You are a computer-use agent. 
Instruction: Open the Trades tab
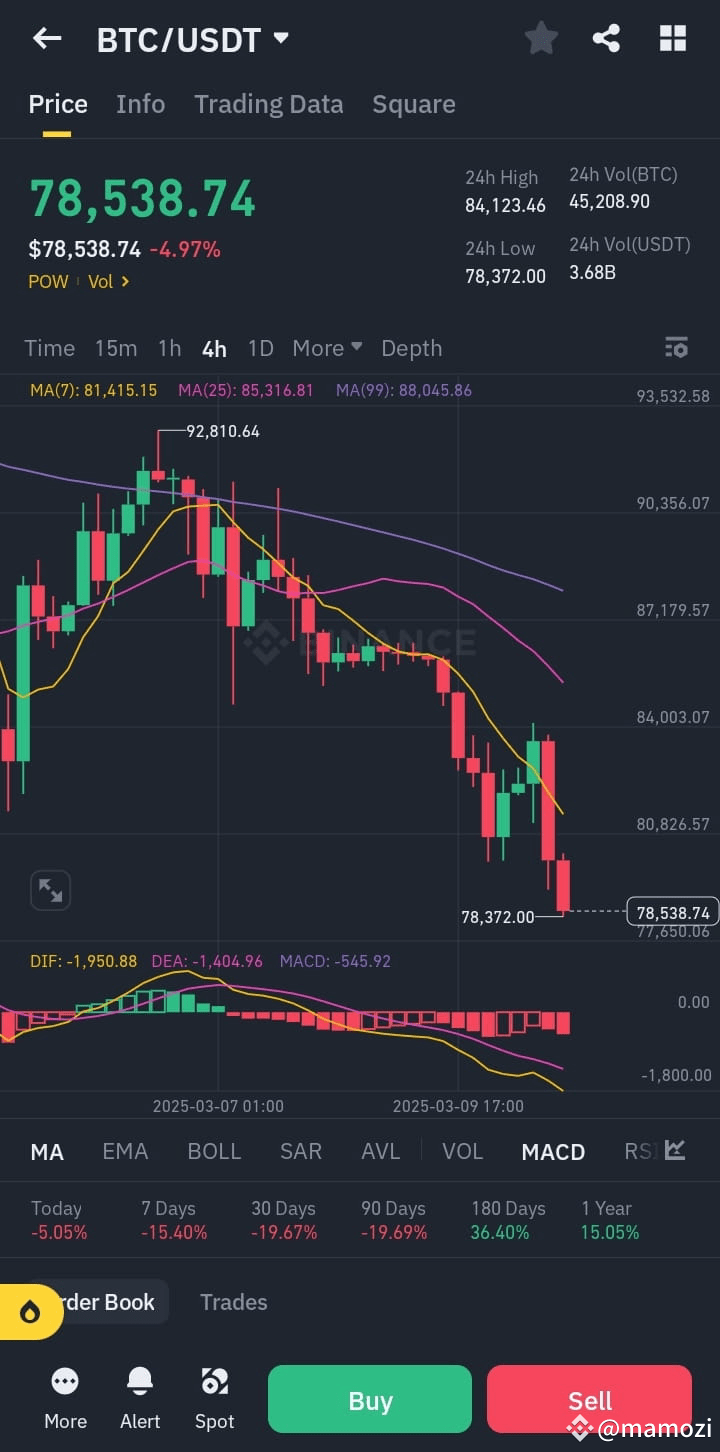pos(233,1302)
